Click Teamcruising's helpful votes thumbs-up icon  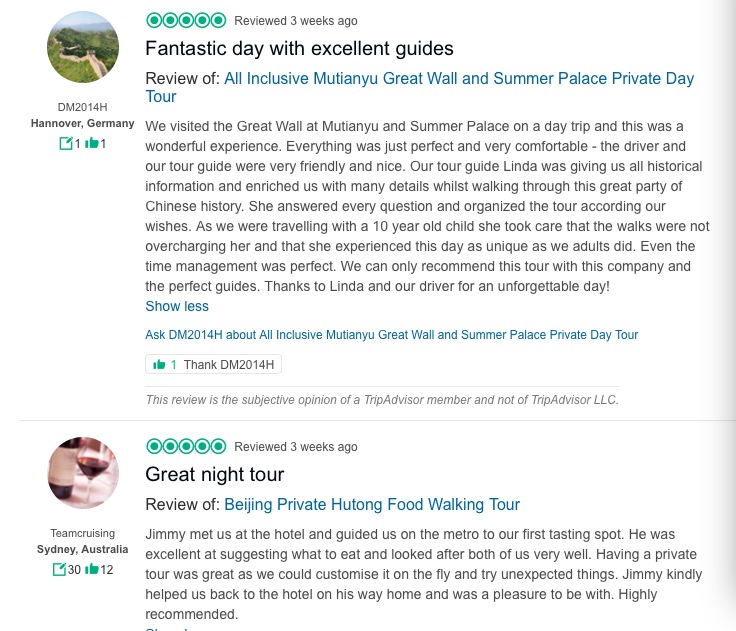tap(92, 570)
